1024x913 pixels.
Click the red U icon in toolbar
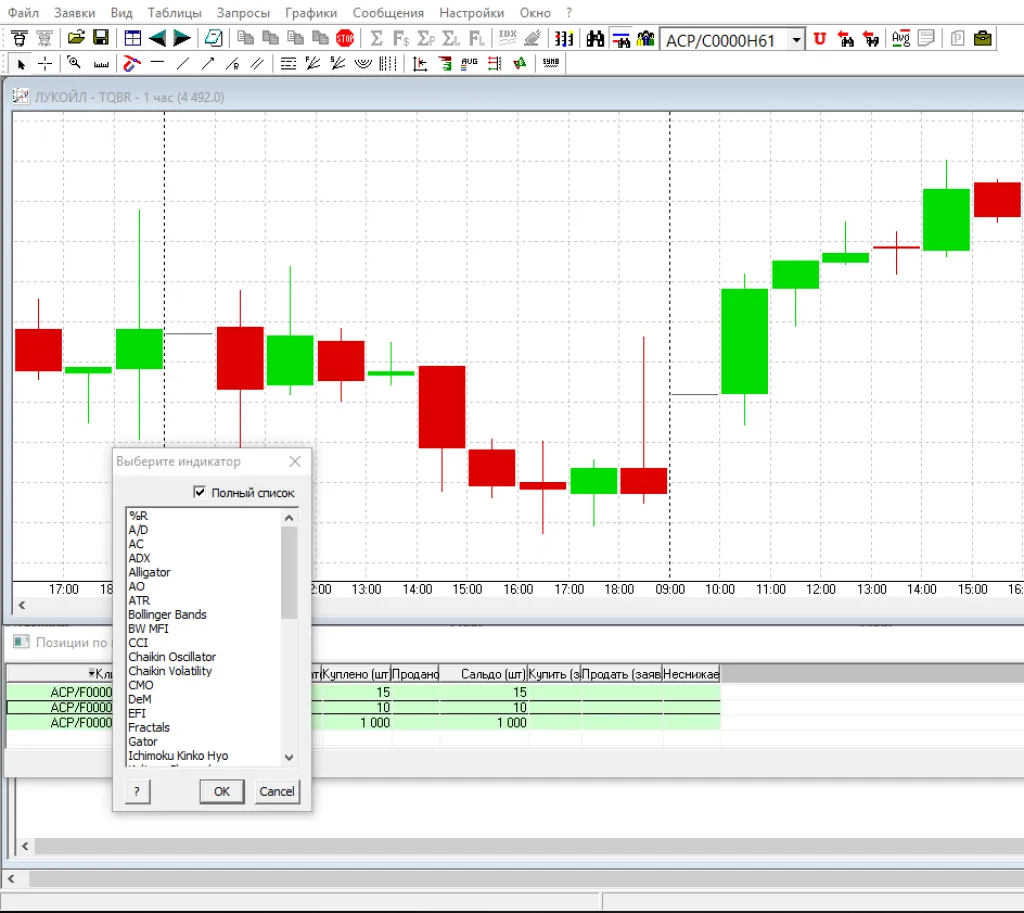(x=820, y=38)
